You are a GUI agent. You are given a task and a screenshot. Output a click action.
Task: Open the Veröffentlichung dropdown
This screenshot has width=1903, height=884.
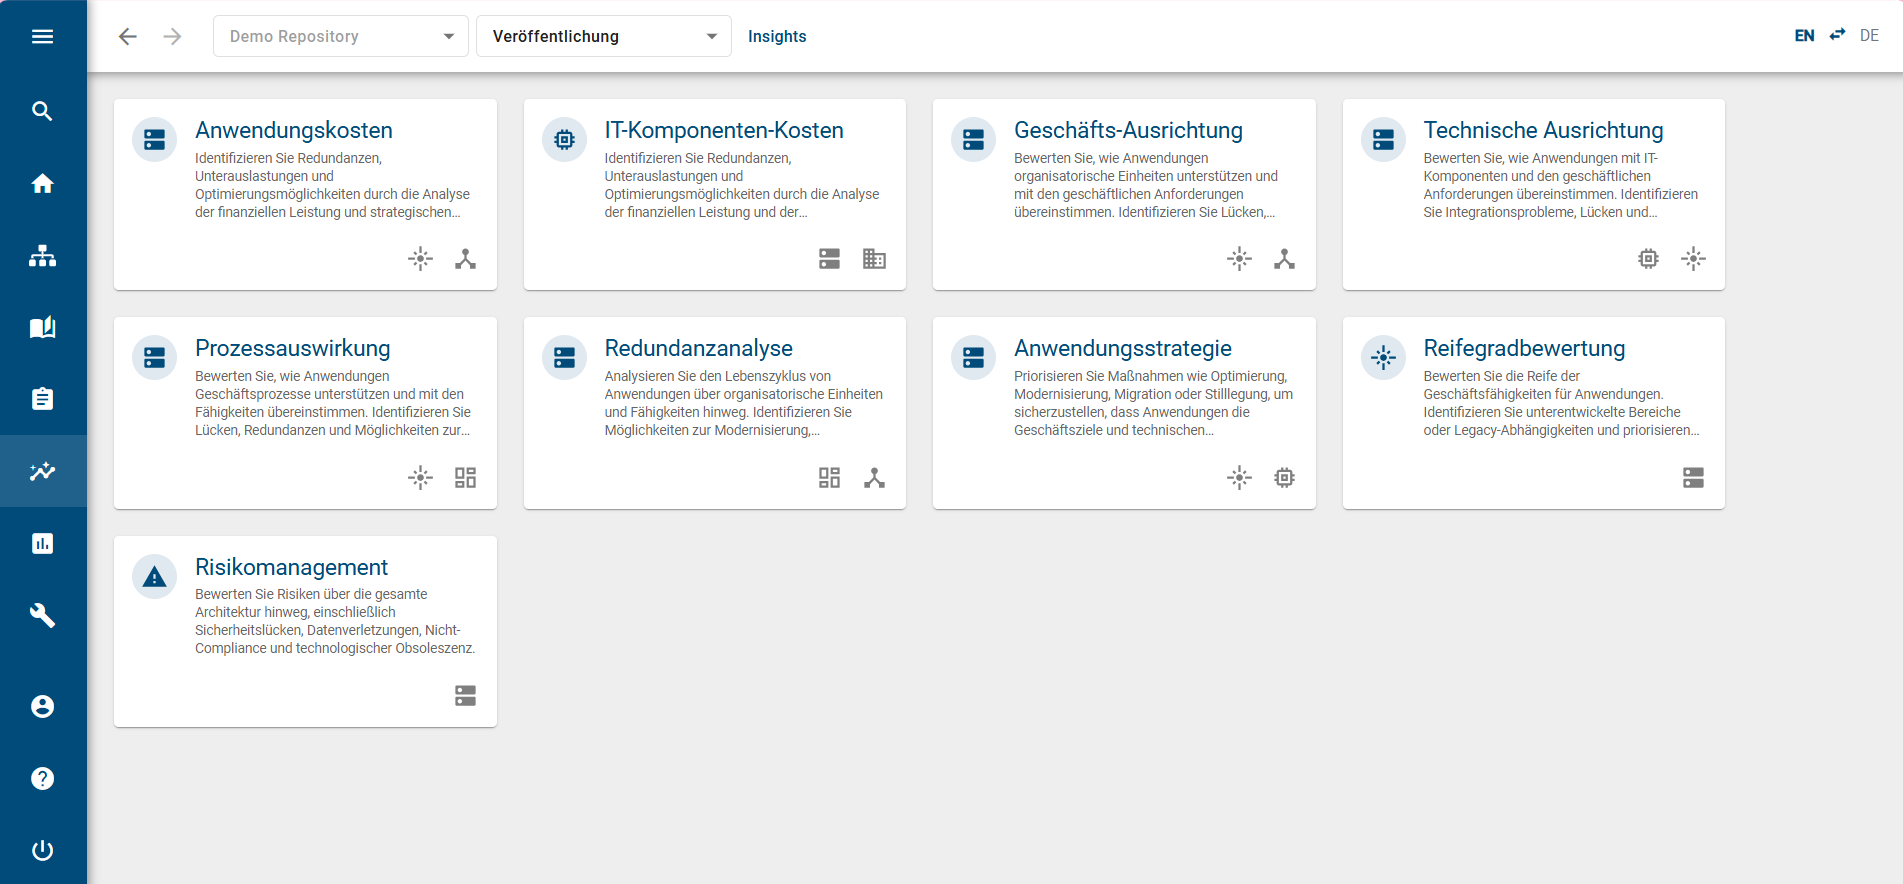[603, 37]
